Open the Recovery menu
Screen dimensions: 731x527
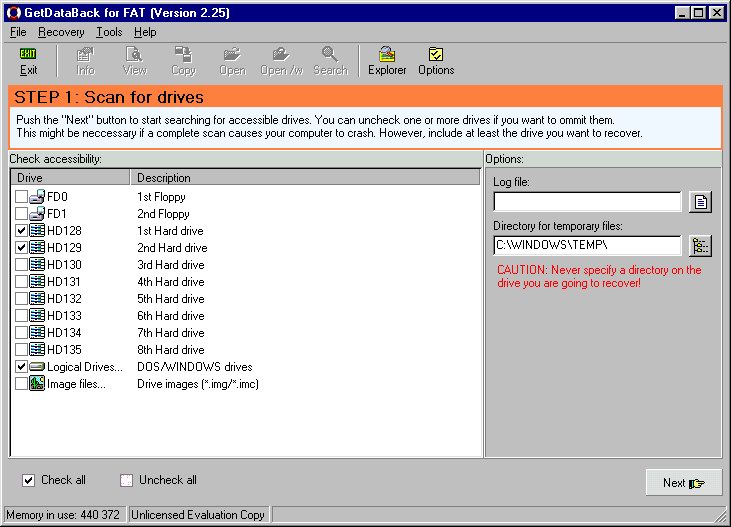click(61, 32)
